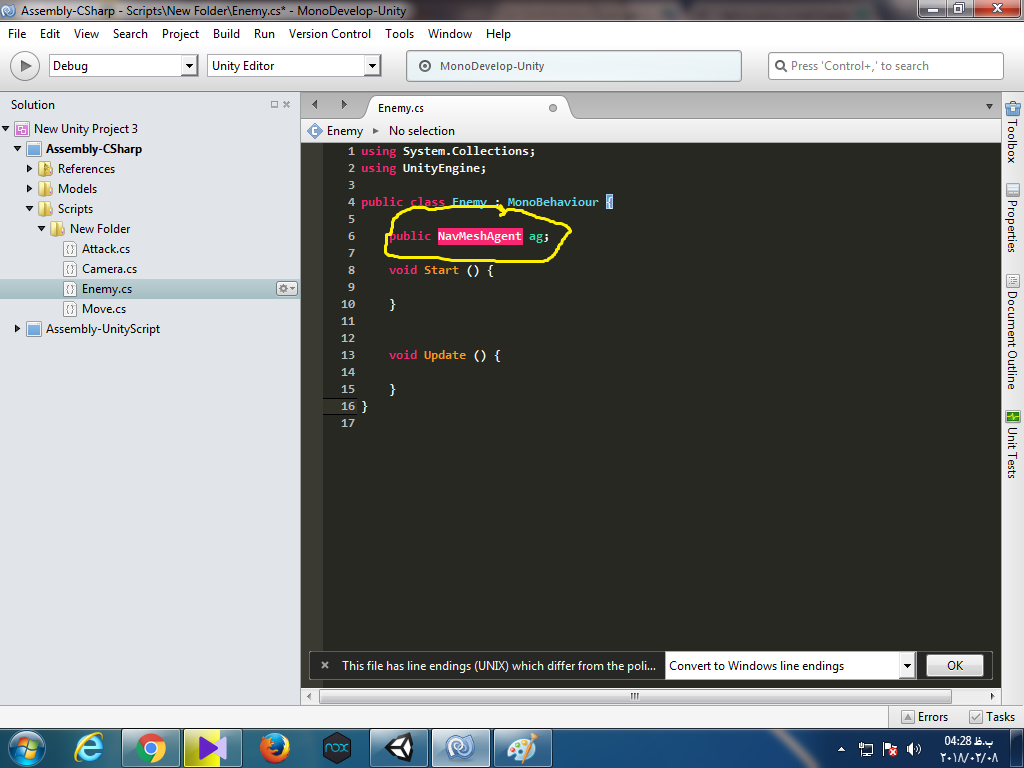Image resolution: width=1024 pixels, height=768 pixels.
Task: Click the Assembly-UnityScript project icon
Action: 34,329
